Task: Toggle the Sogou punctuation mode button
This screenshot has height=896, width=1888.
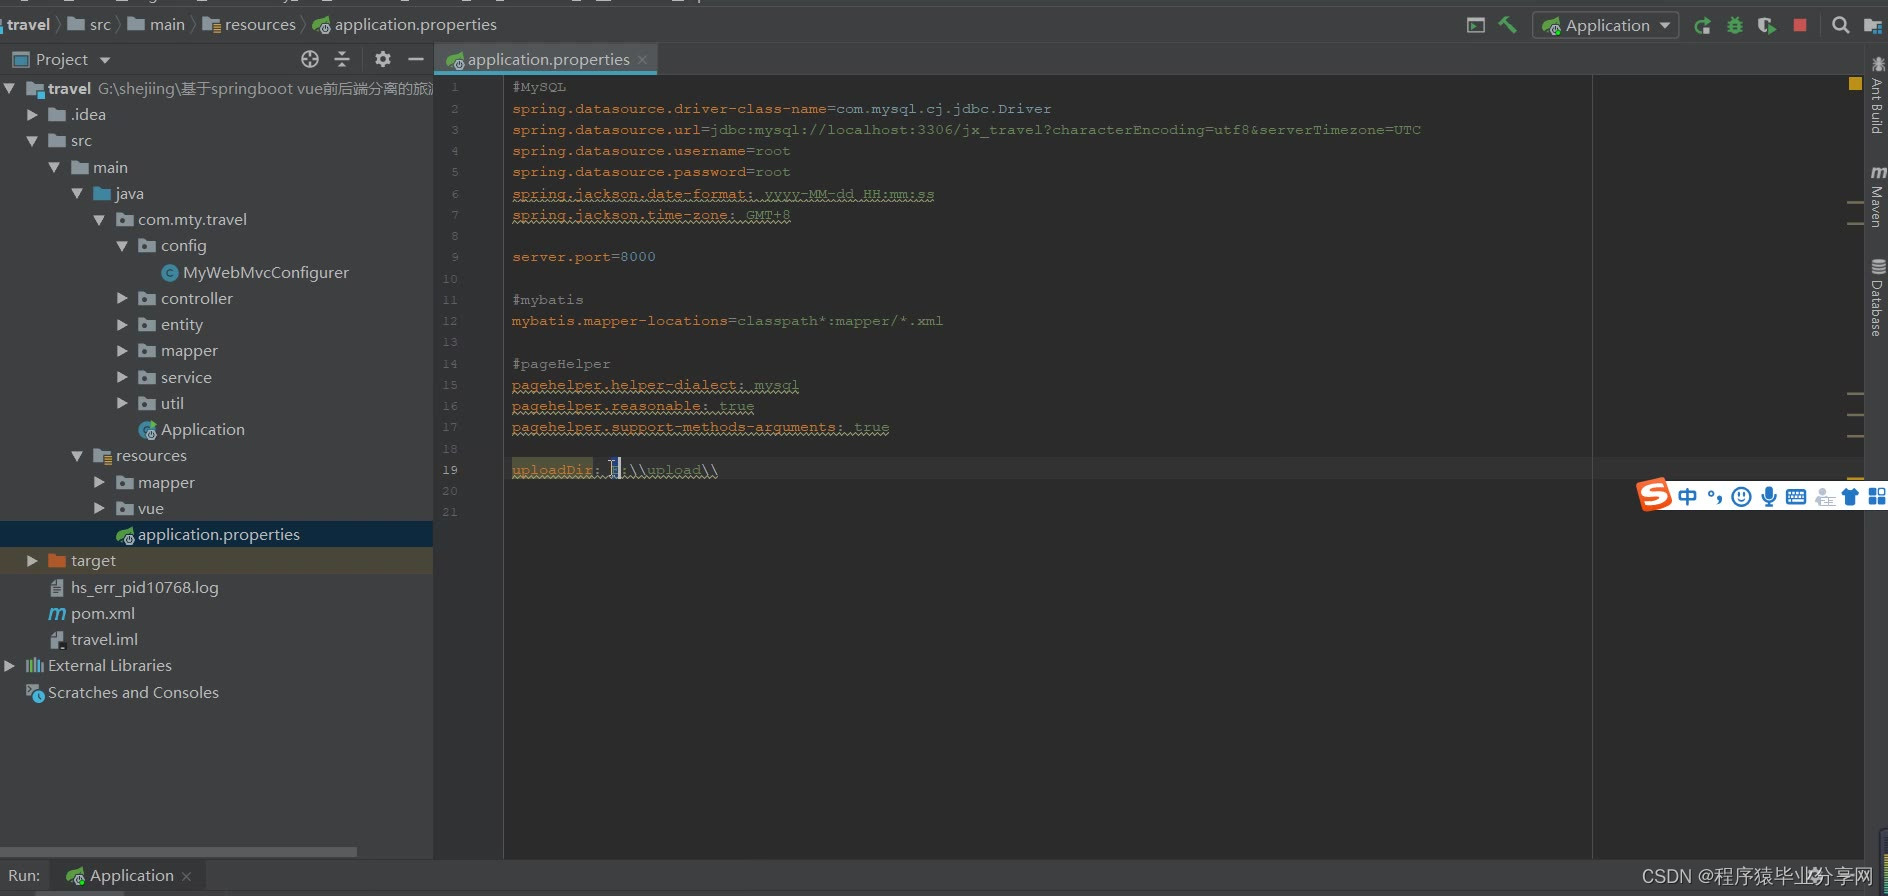Action: click(x=1714, y=496)
